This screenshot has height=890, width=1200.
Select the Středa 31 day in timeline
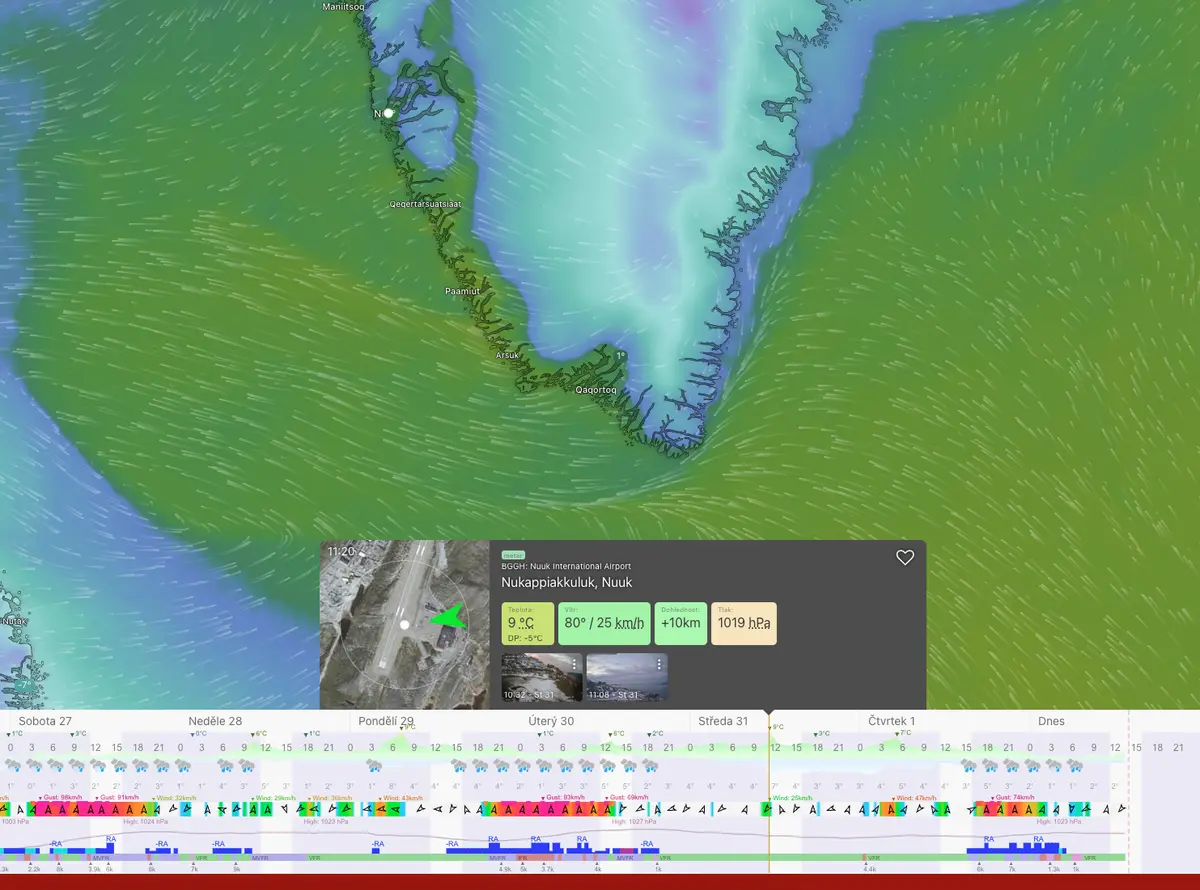(x=723, y=721)
